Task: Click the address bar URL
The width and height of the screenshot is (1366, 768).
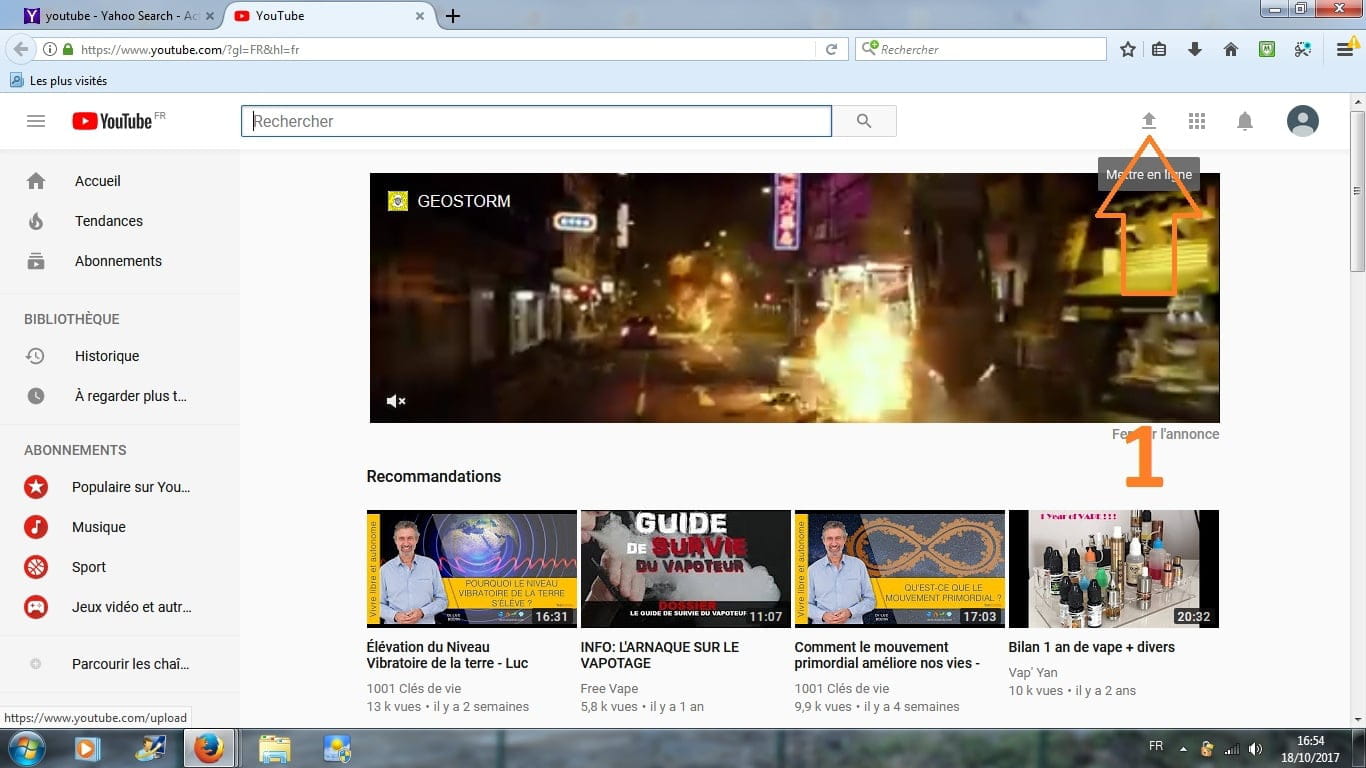Action: point(190,49)
